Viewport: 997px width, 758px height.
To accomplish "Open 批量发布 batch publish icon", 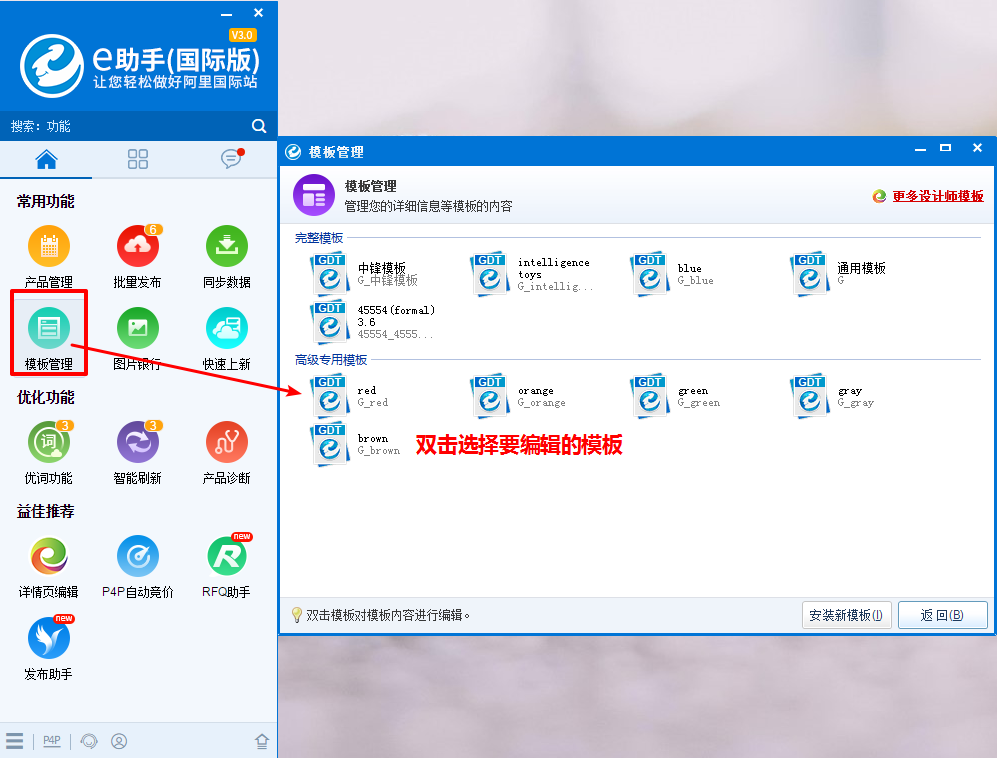I will click(138, 246).
